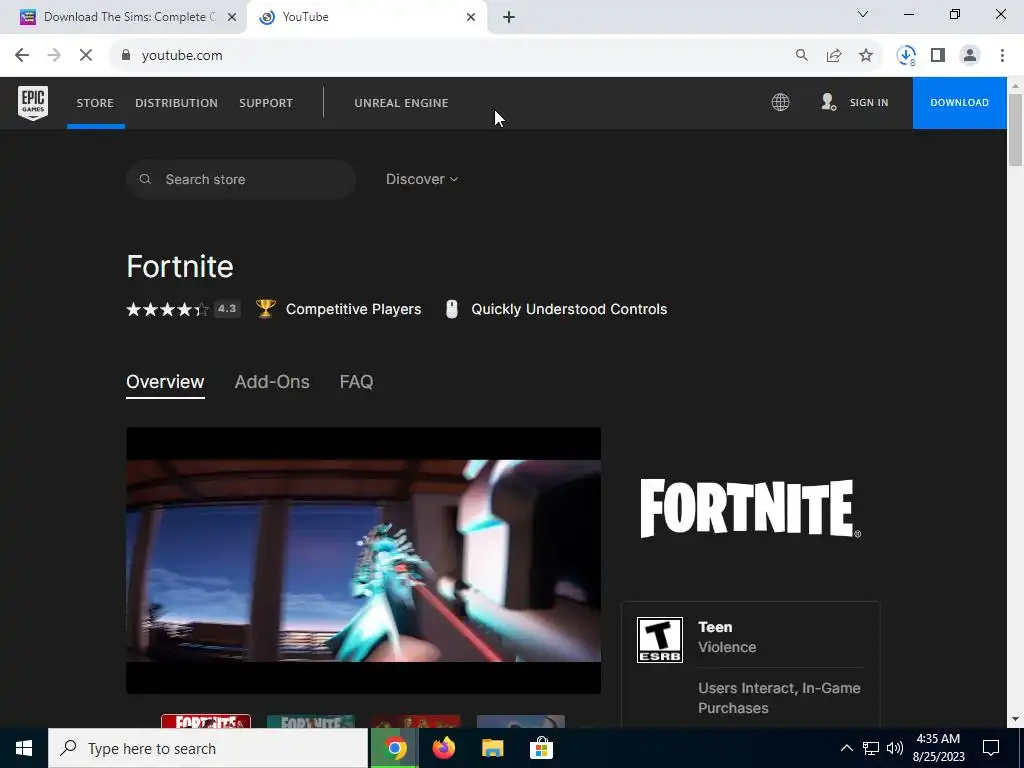Click the page vertical scrollbar thumb
The width and height of the screenshot is (1024, 768).
(x=1015, y=130)
